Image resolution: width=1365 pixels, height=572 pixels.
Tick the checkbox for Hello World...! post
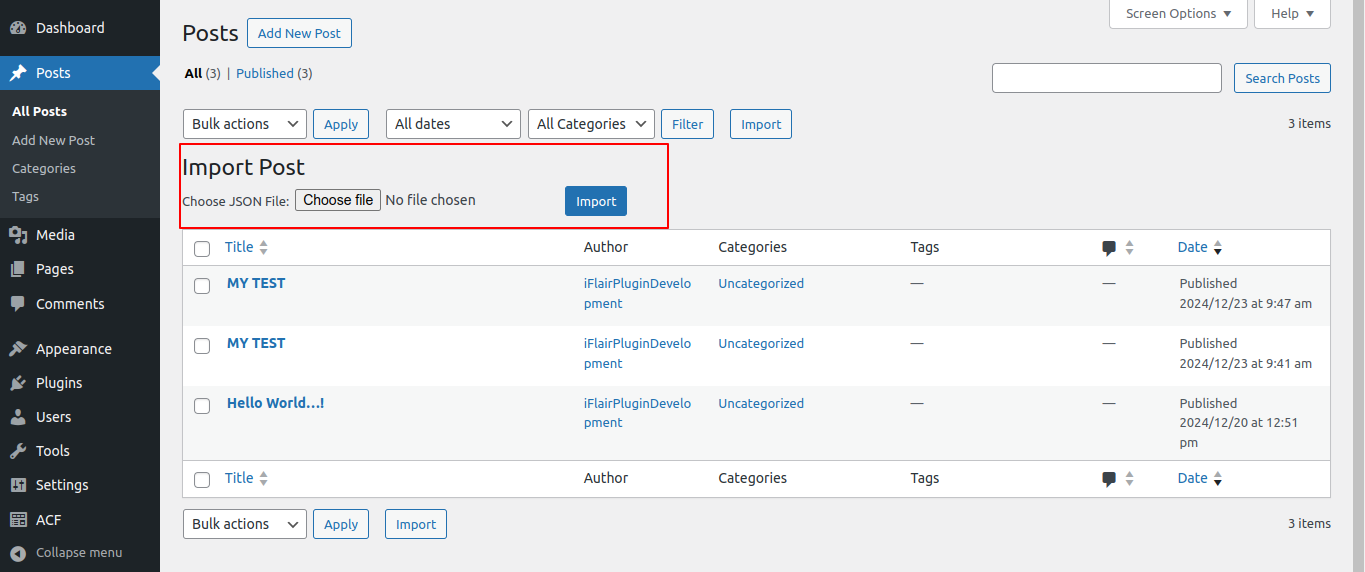pos(202,406)
